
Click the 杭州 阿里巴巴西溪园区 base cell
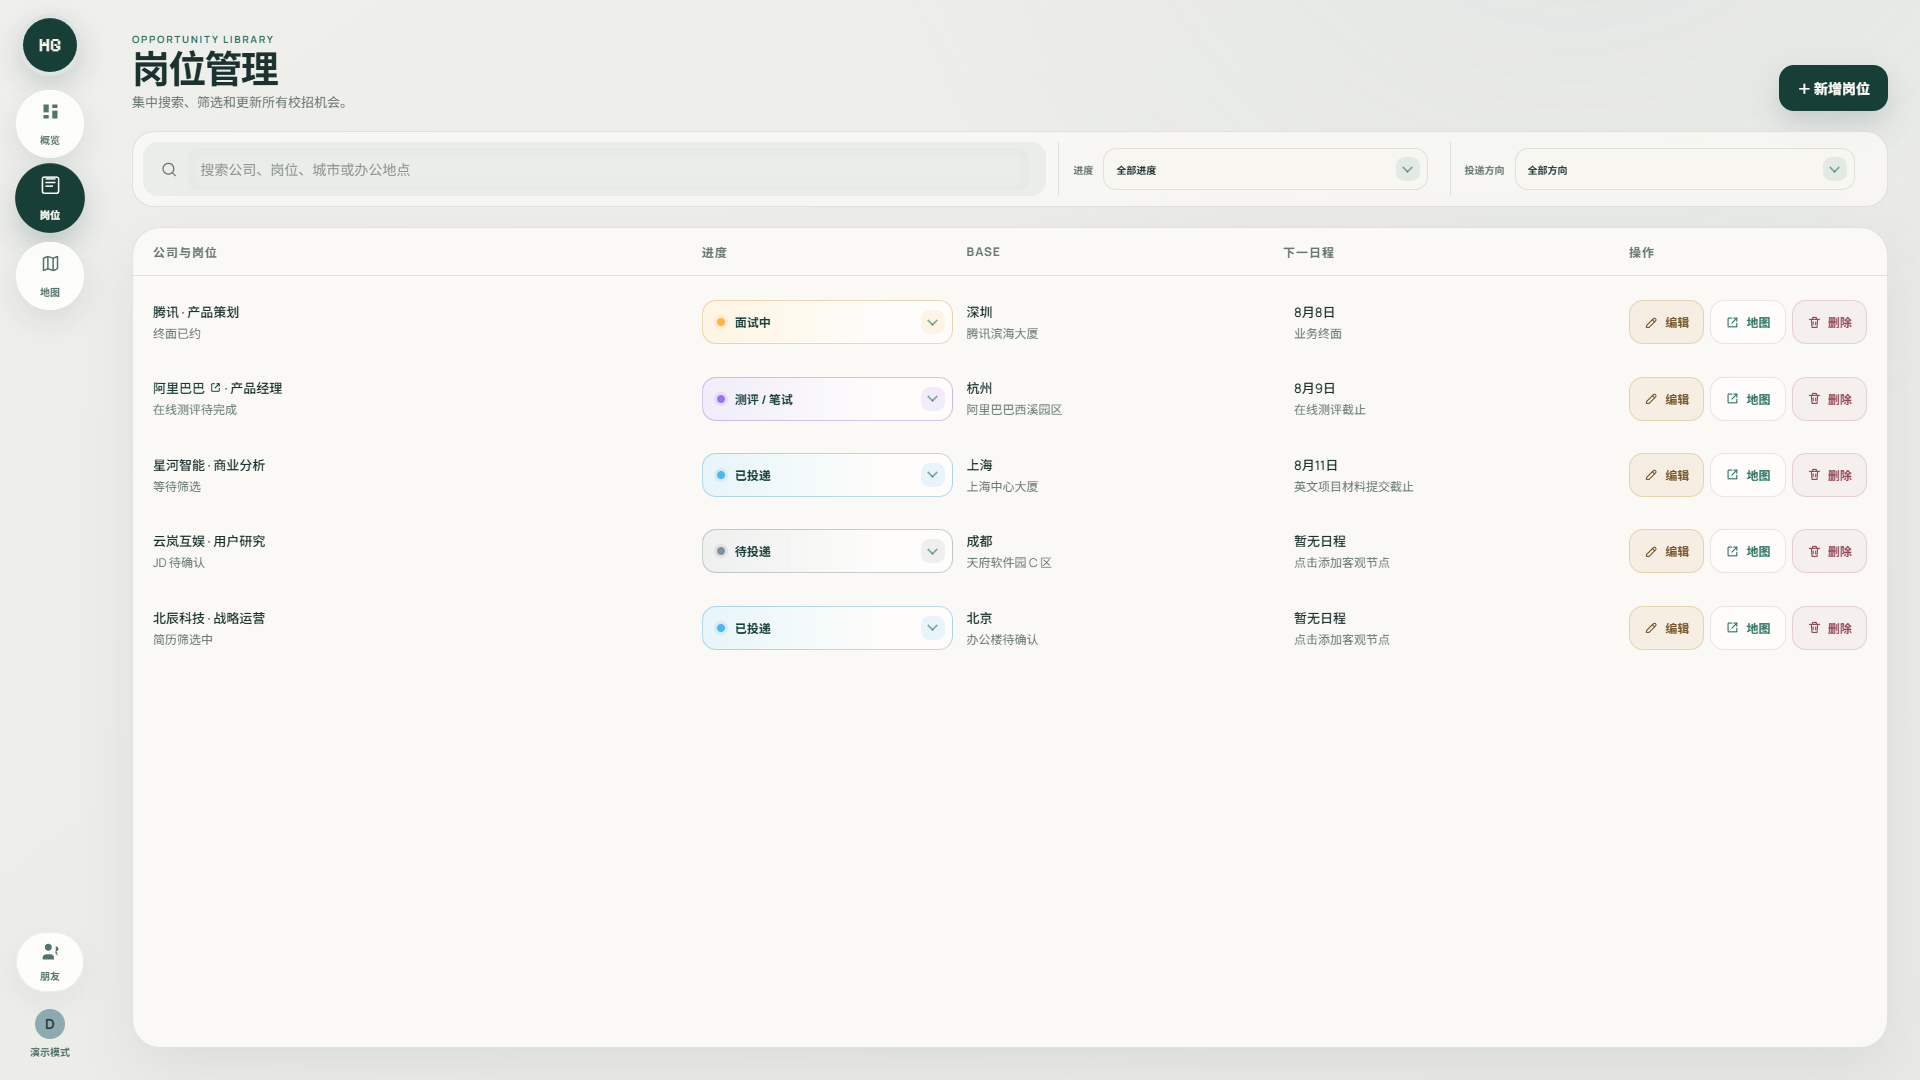pos(1014,399)
